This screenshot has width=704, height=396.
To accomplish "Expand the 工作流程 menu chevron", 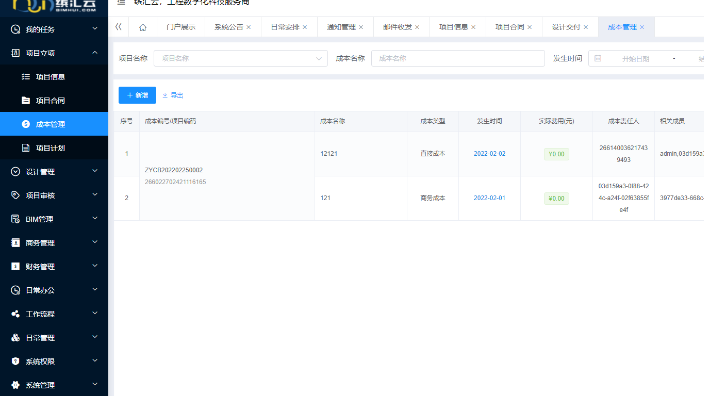I will pos(95,313).
